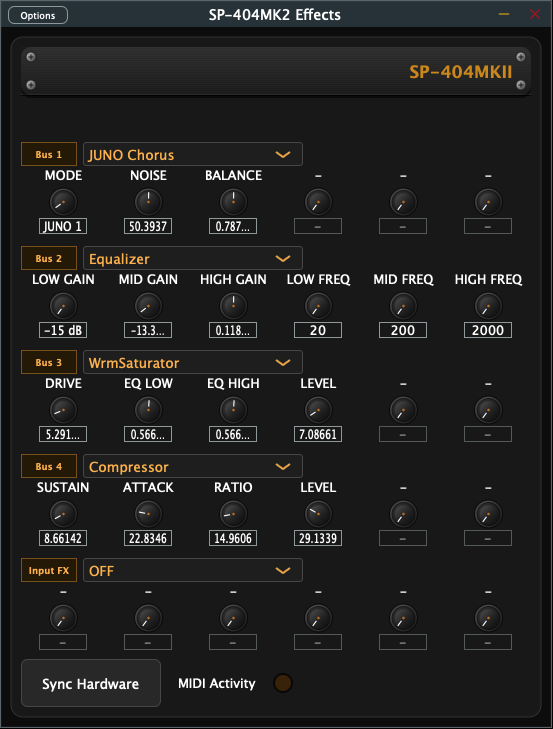Click the MID FREQ value 200
This screenshot has height=729, width=553.
403,330
